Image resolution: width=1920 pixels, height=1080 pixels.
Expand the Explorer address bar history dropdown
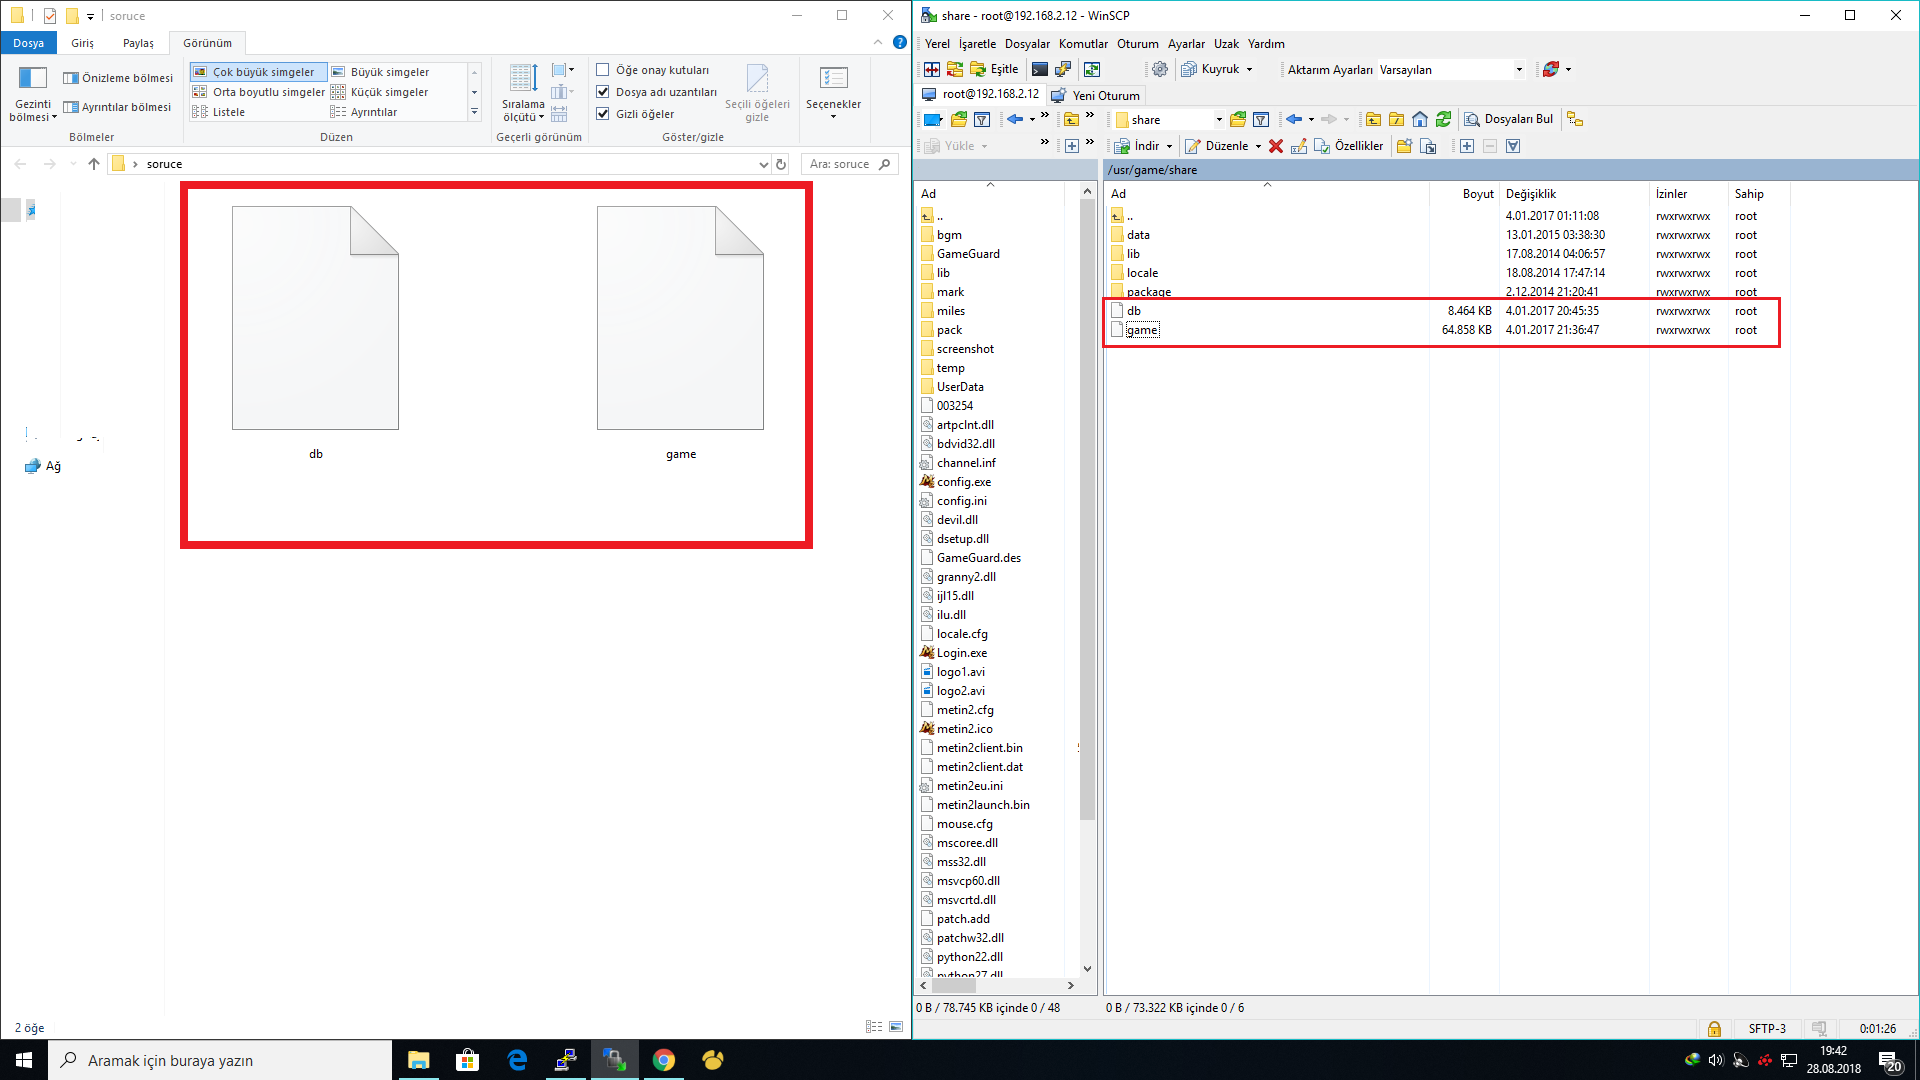click(764, 164)
